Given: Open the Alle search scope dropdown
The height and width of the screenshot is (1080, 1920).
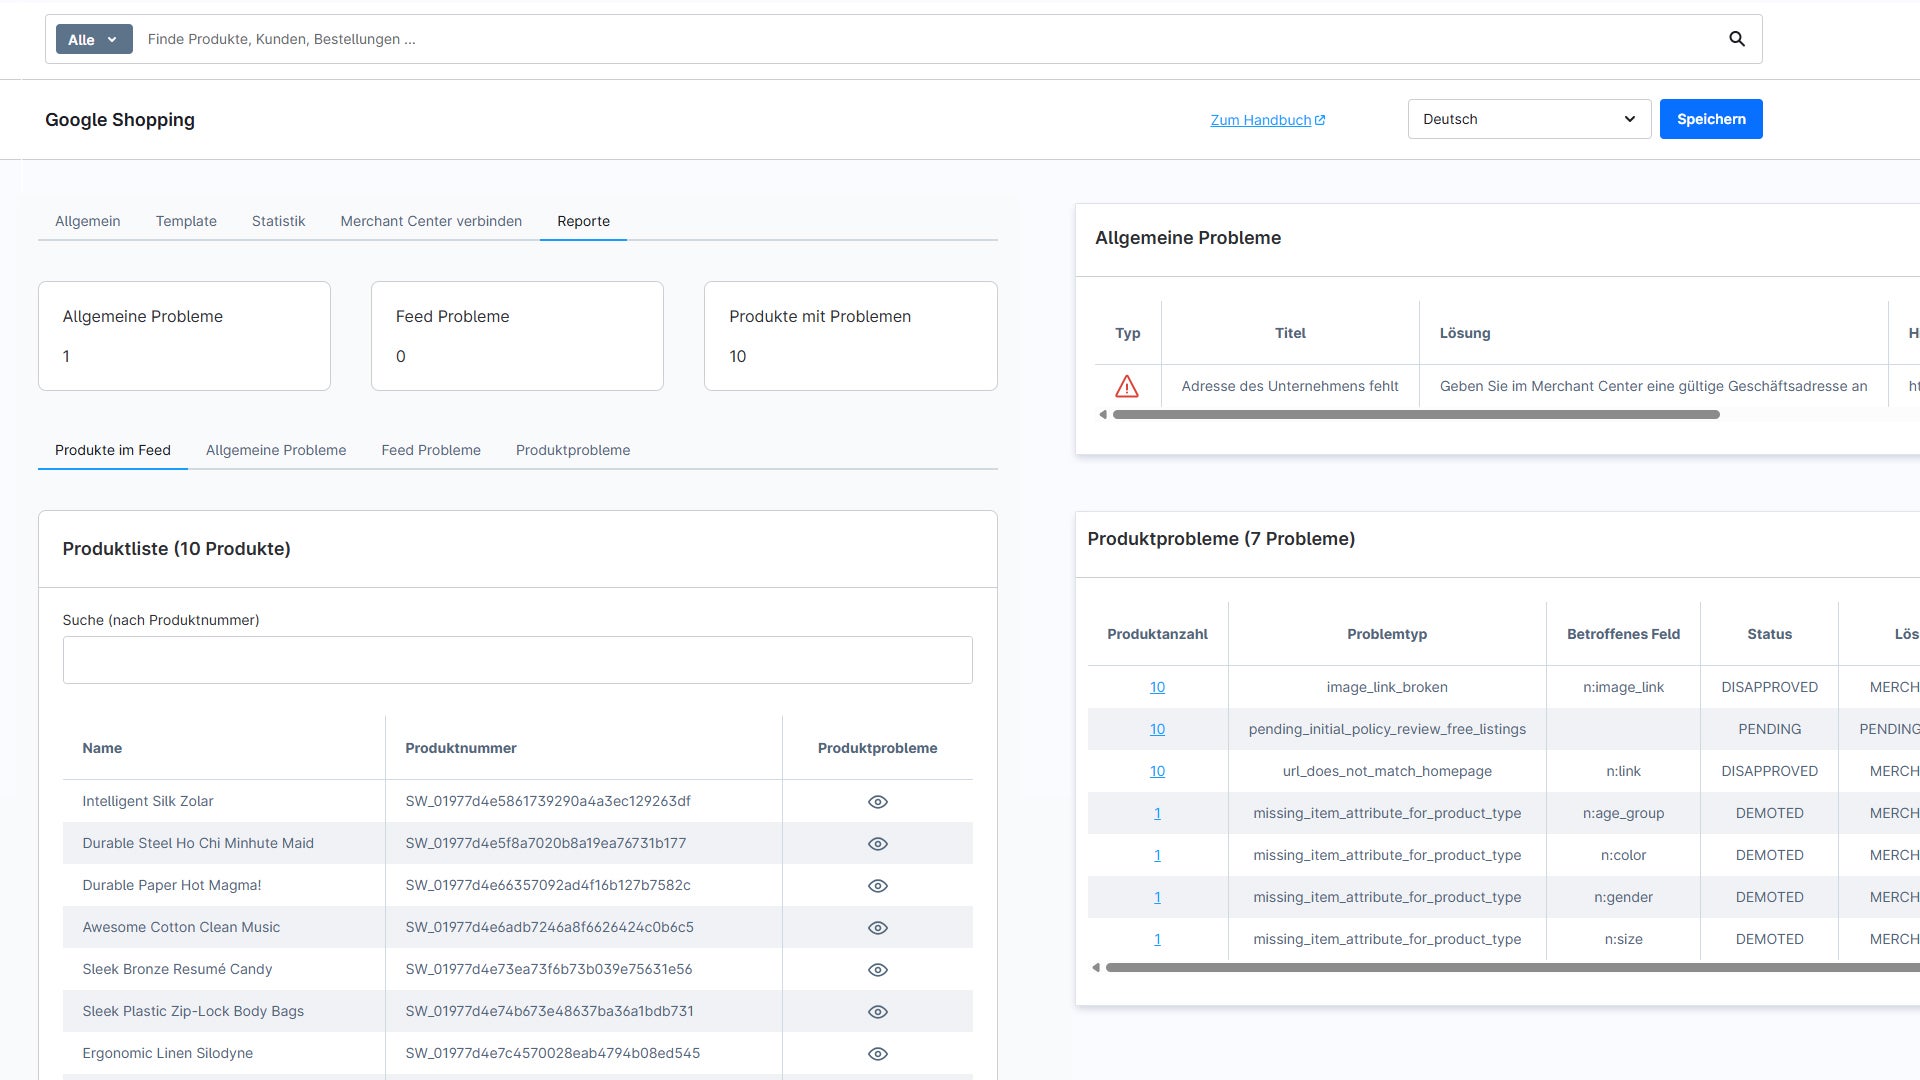Looking at the screenshot, I should click(94, 39).
